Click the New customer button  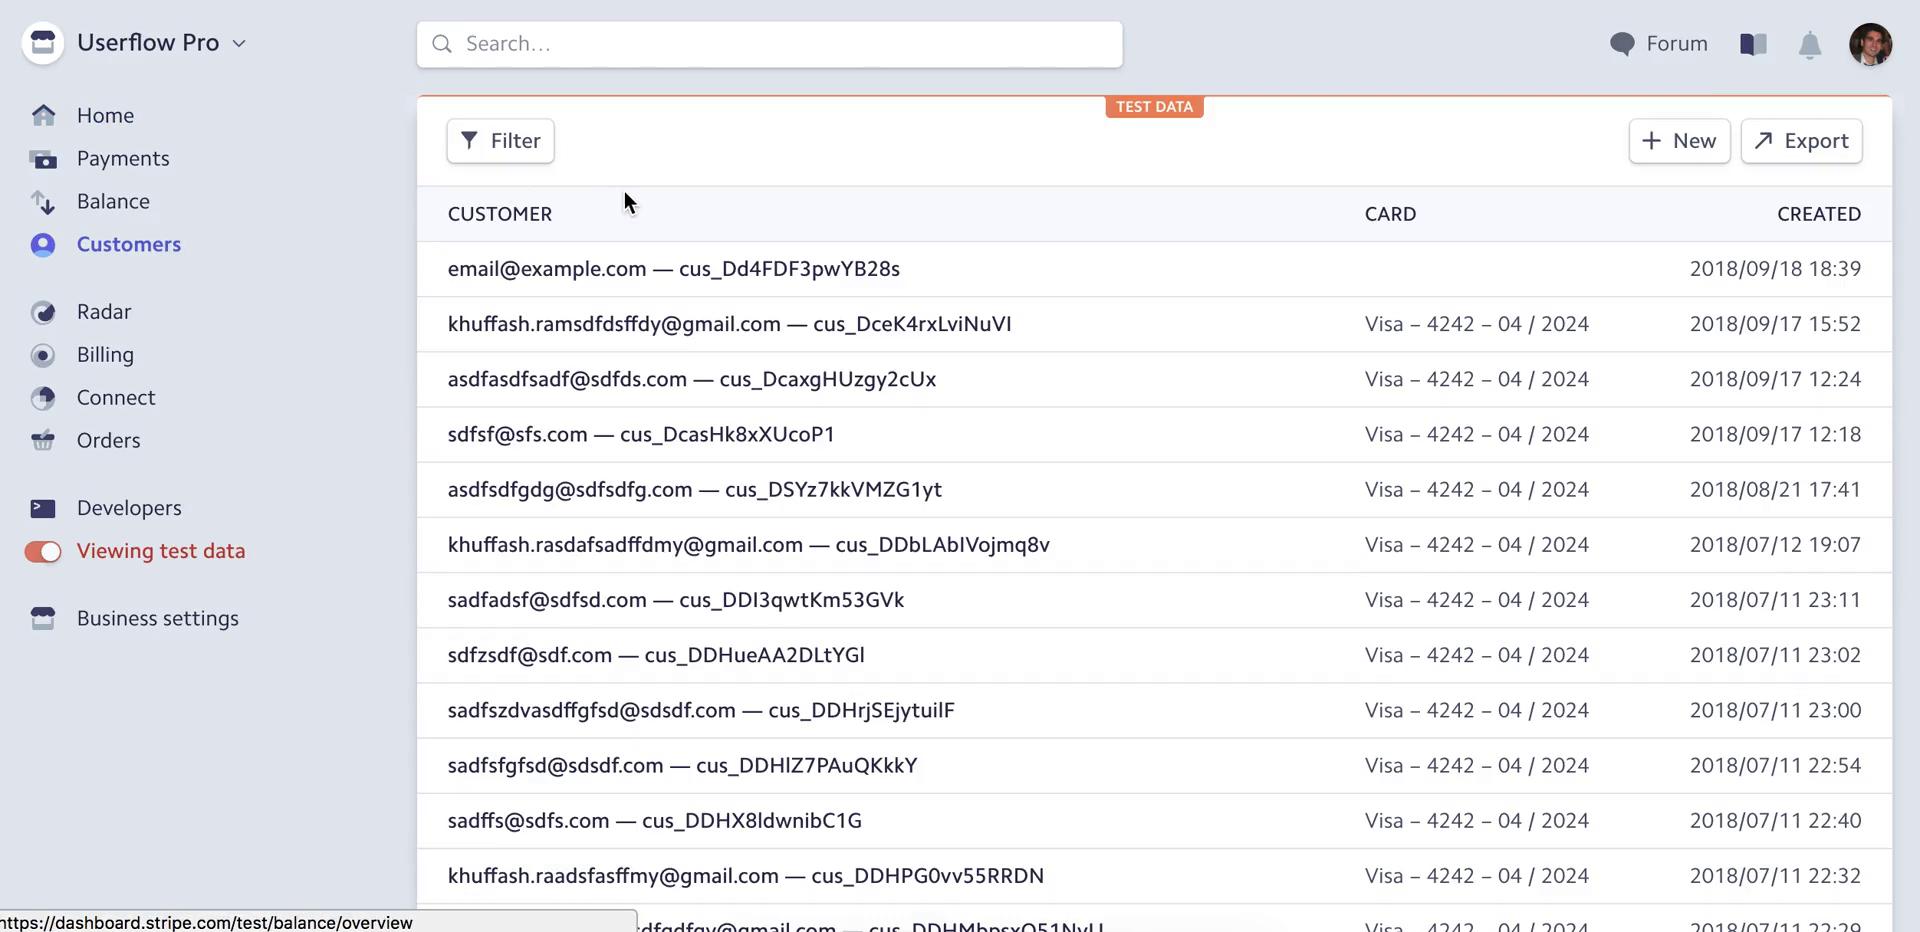click(1680, 141)
